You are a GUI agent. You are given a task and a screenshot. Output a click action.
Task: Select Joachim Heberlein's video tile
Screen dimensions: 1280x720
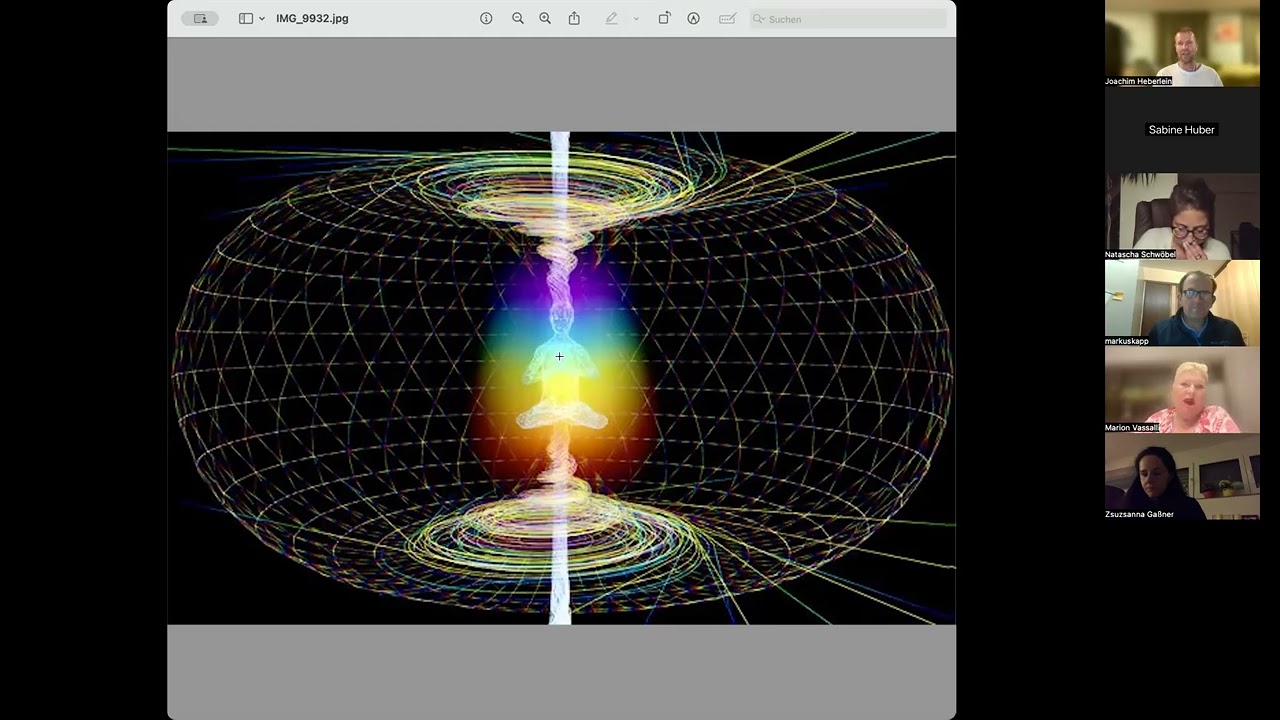point(1182,43)
